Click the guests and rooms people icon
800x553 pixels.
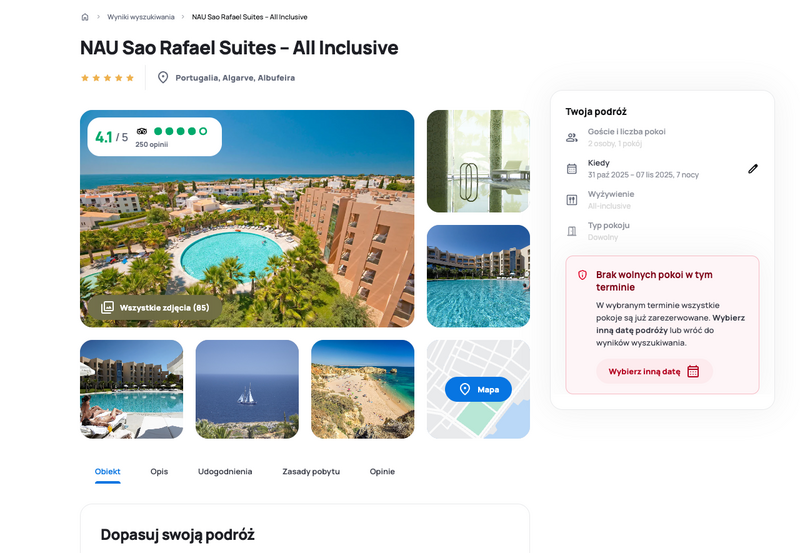pos(572,137)
